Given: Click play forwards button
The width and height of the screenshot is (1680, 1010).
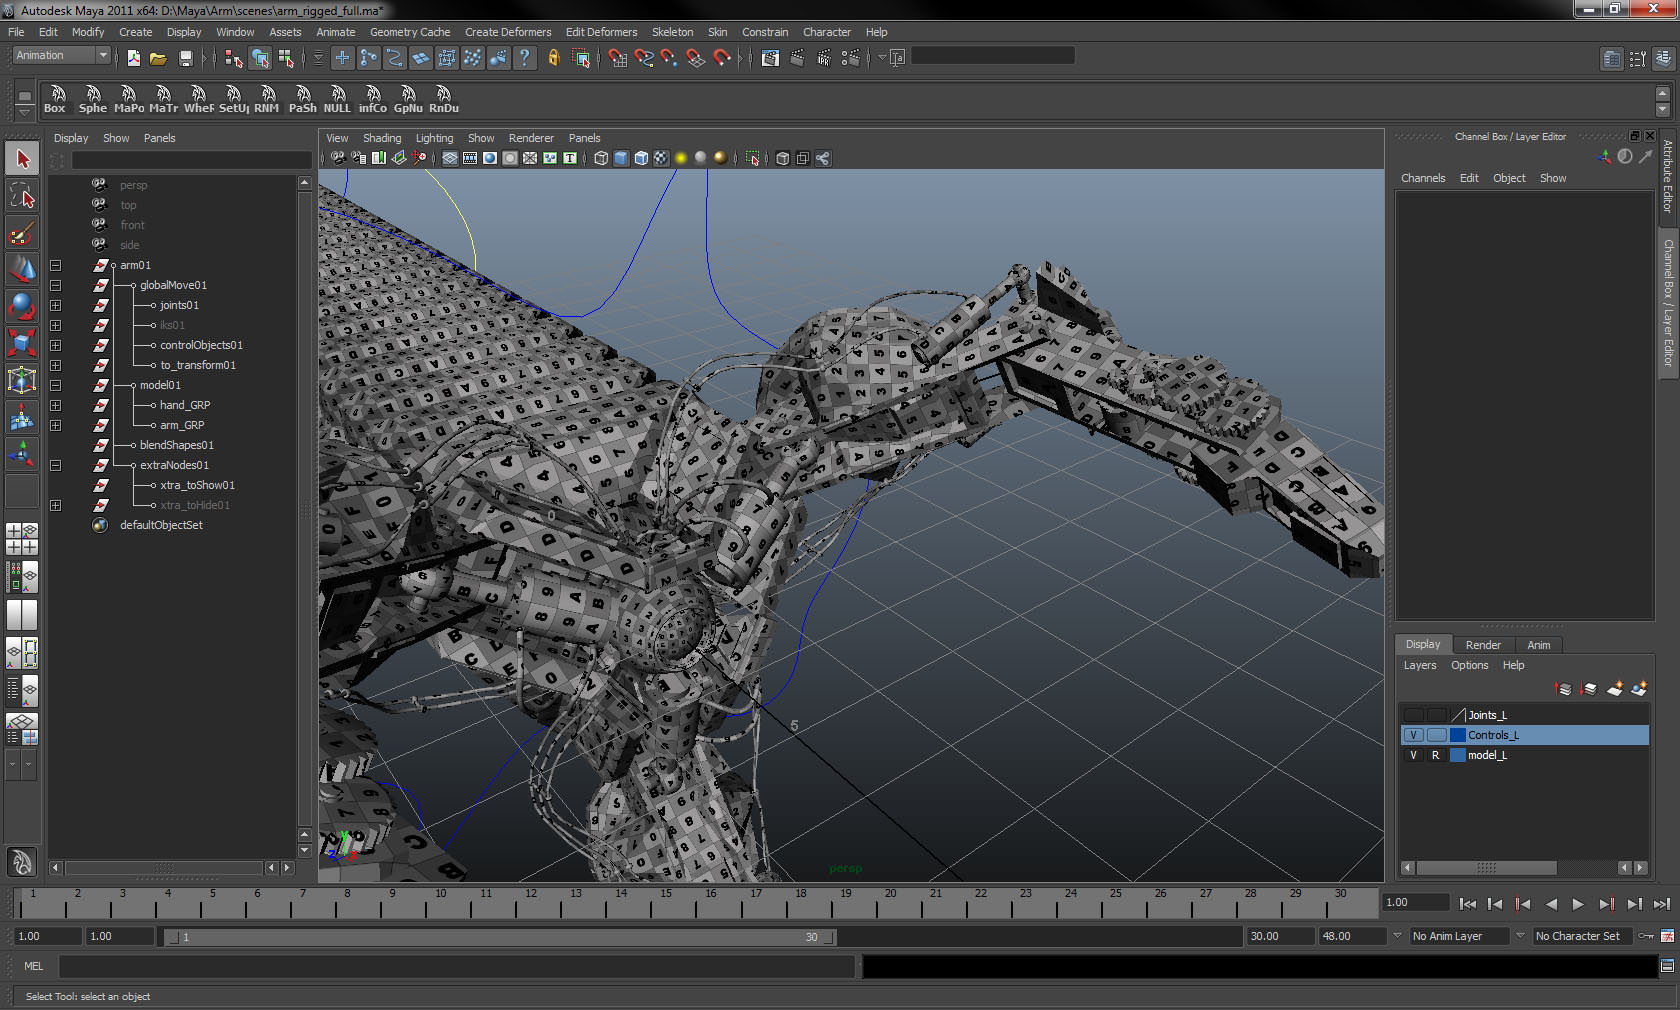Looking at the screenshot, I should pos(1578,904).
